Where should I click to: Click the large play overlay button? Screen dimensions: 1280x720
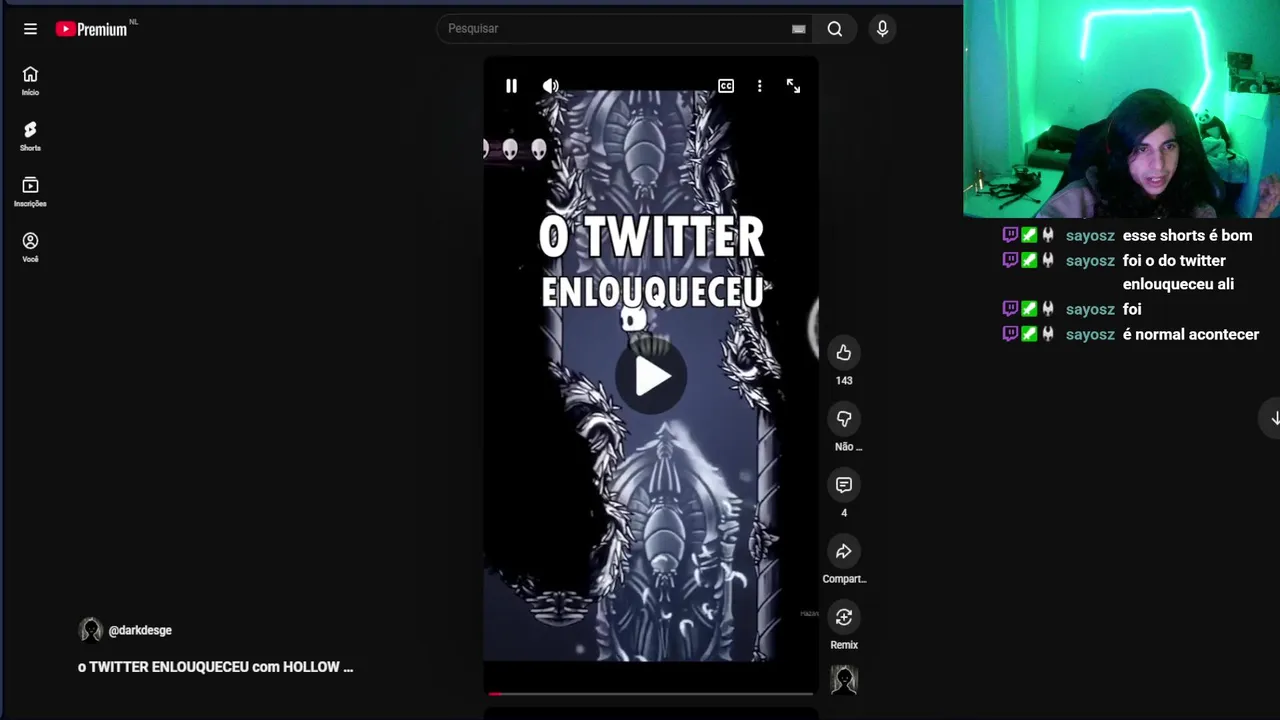[x=651, y=377]
